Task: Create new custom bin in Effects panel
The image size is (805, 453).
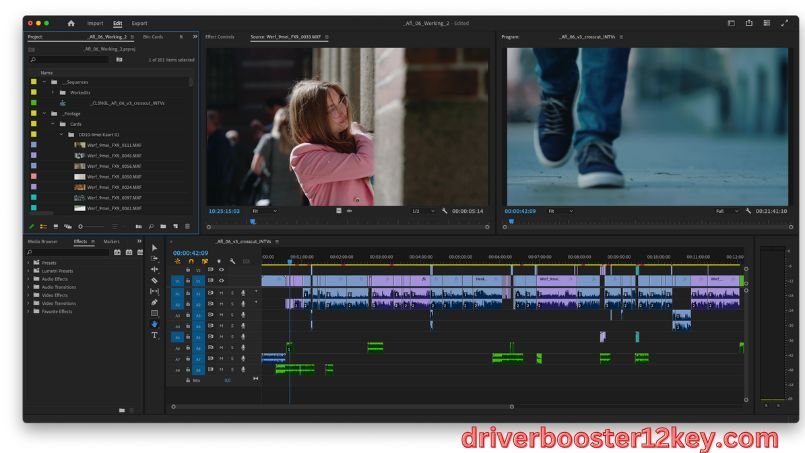Action: [122, 410]
